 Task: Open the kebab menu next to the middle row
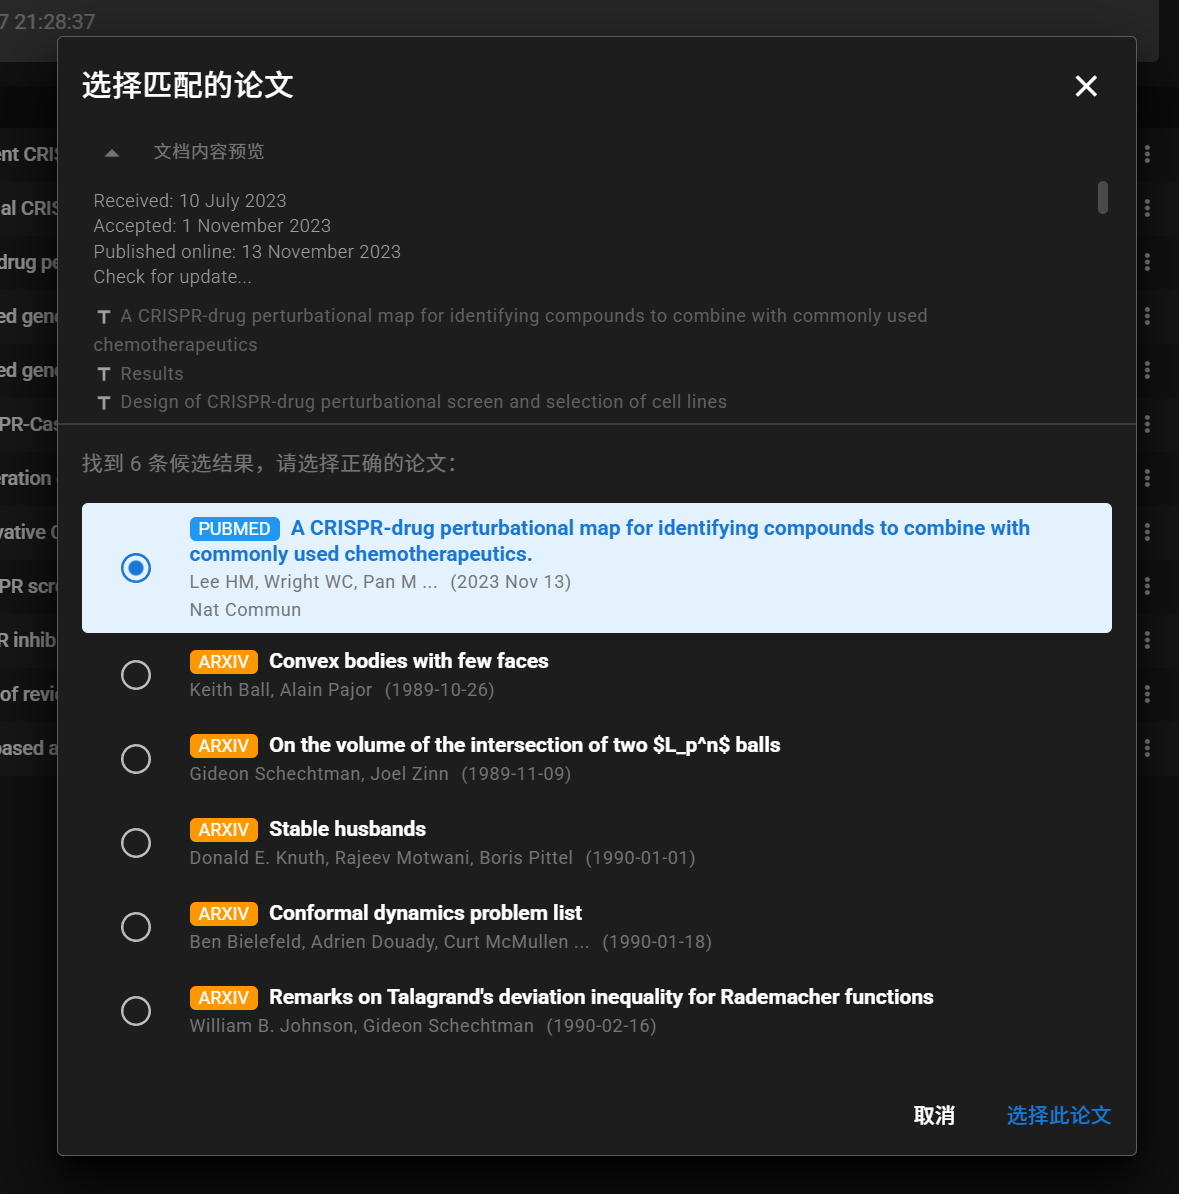1147,478
